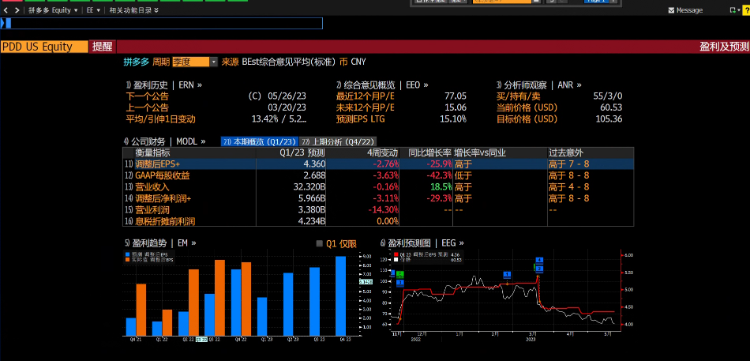Open the 综合意见概览 | EEO link
The image size is (750, 361).
point(383,85)
